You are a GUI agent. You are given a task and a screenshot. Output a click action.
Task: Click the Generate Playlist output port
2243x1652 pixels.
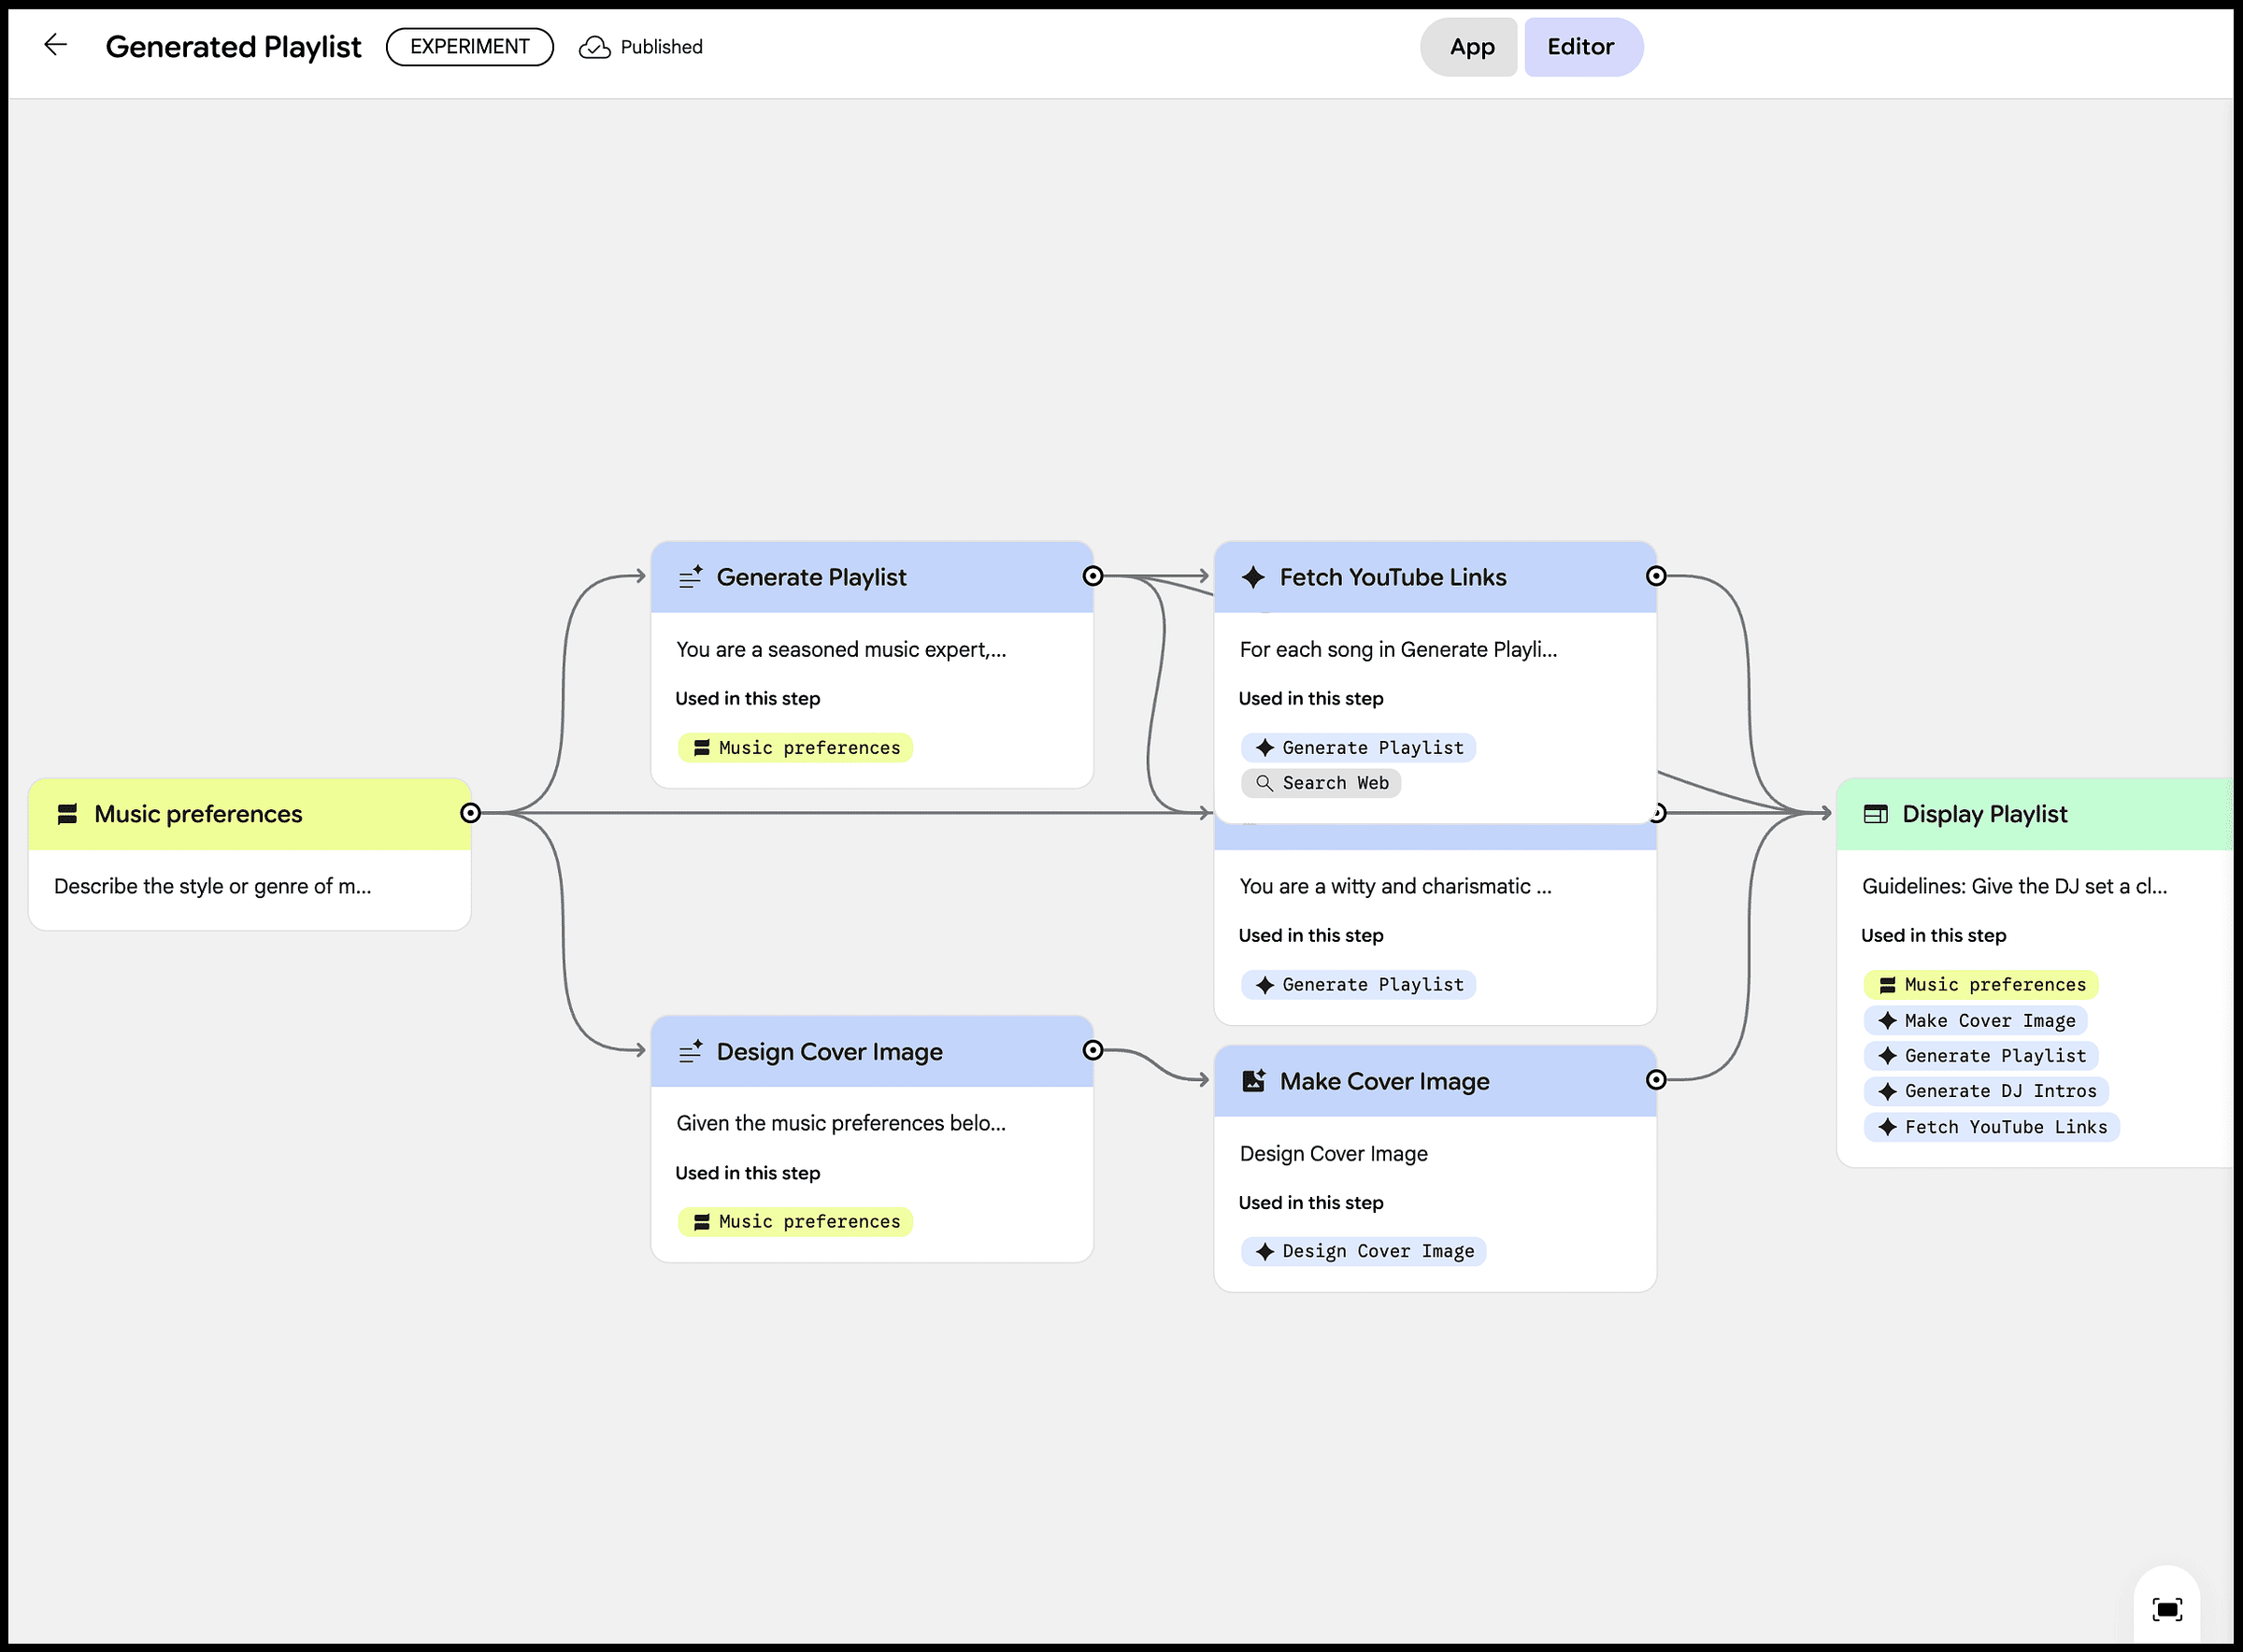[1093, 576]
